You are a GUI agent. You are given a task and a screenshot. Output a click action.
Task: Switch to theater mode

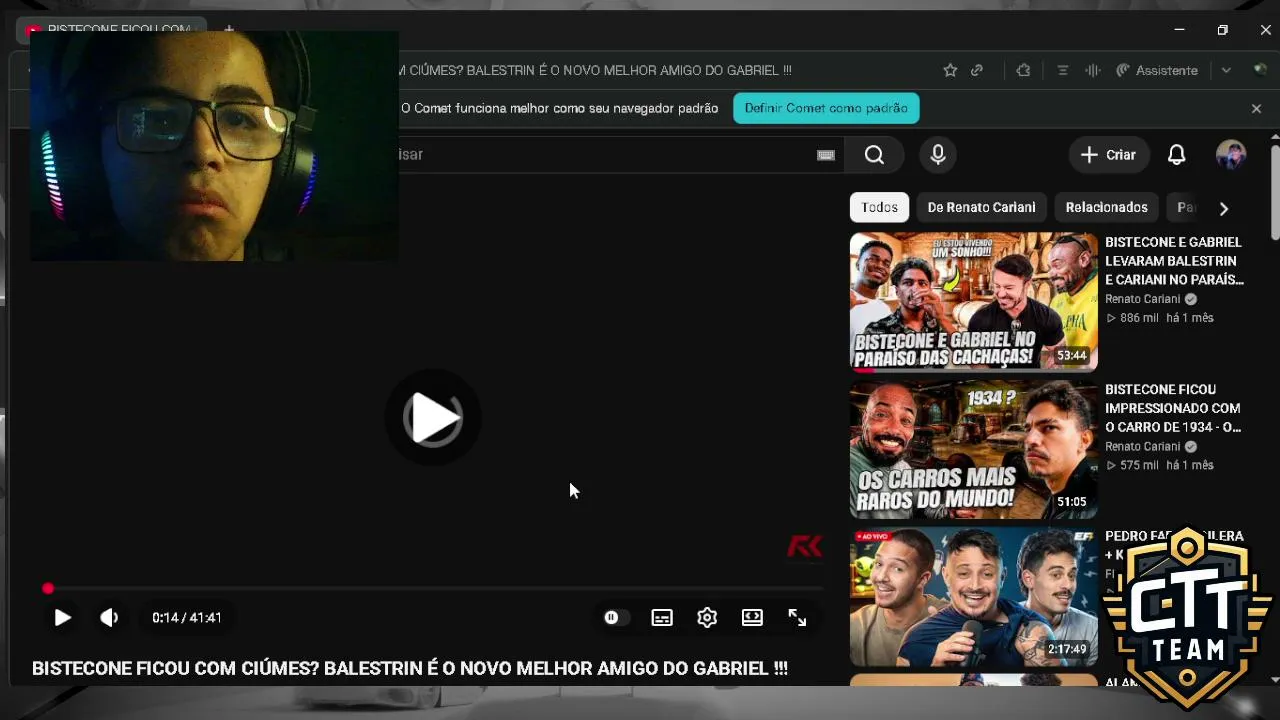(752, 618)
